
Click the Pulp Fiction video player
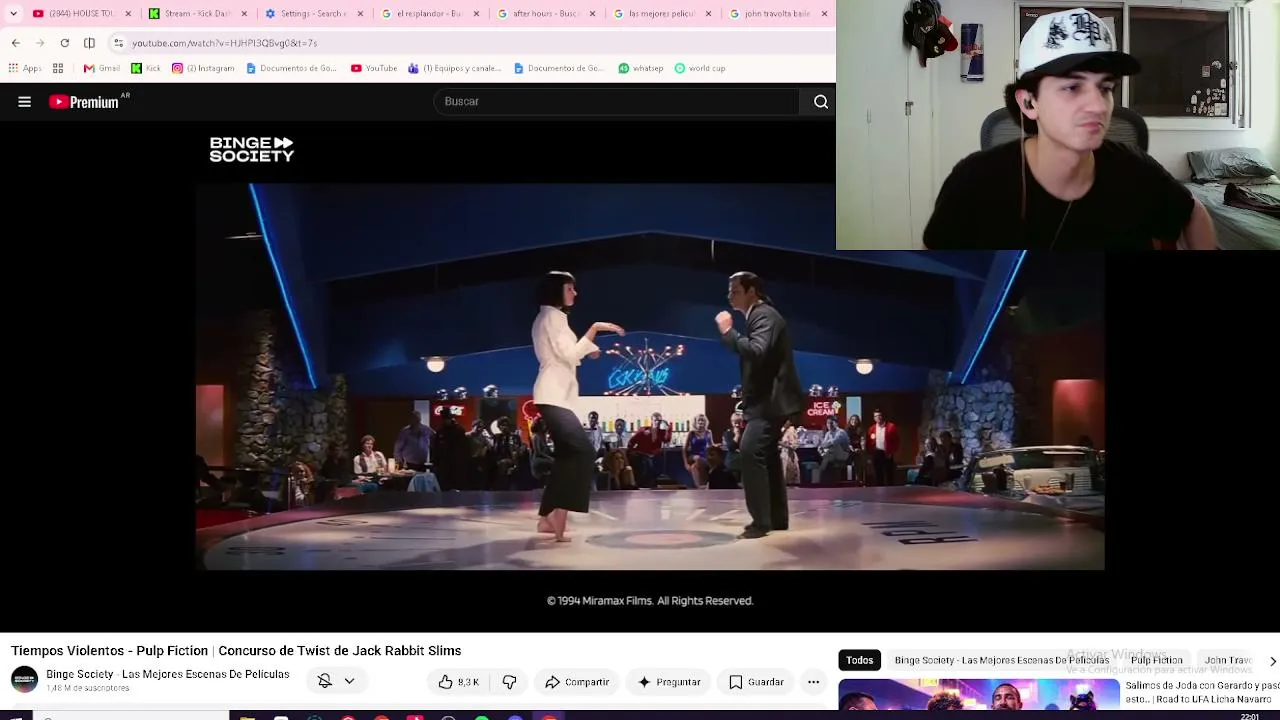click(650, 376)
